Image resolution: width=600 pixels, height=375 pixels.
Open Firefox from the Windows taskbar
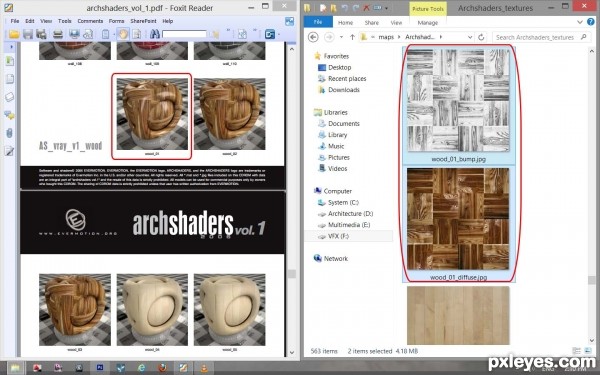click(163, 368)
